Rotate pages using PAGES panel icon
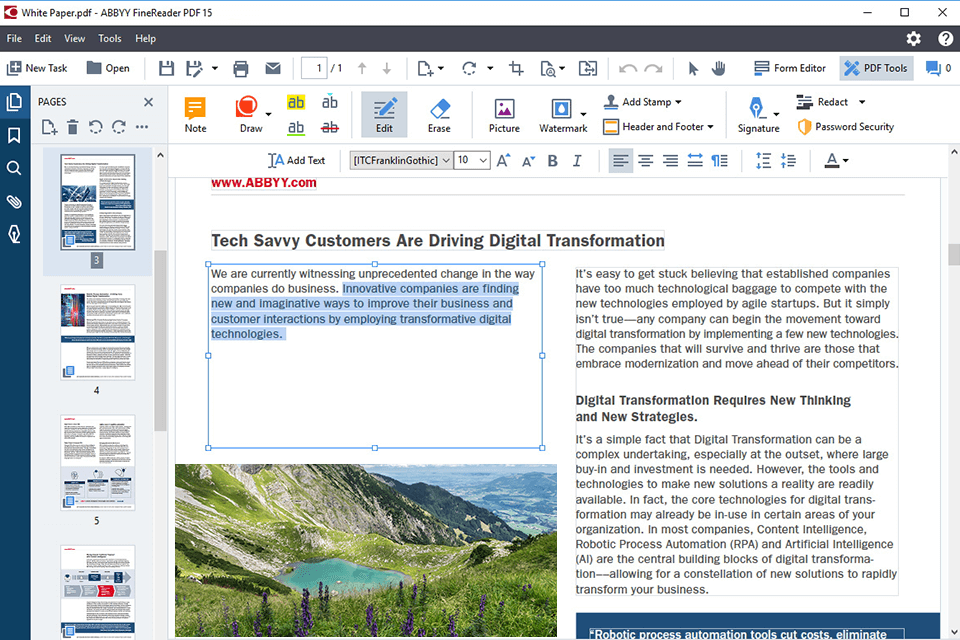This screenshot has width=960, height=640. coord(96,127)
